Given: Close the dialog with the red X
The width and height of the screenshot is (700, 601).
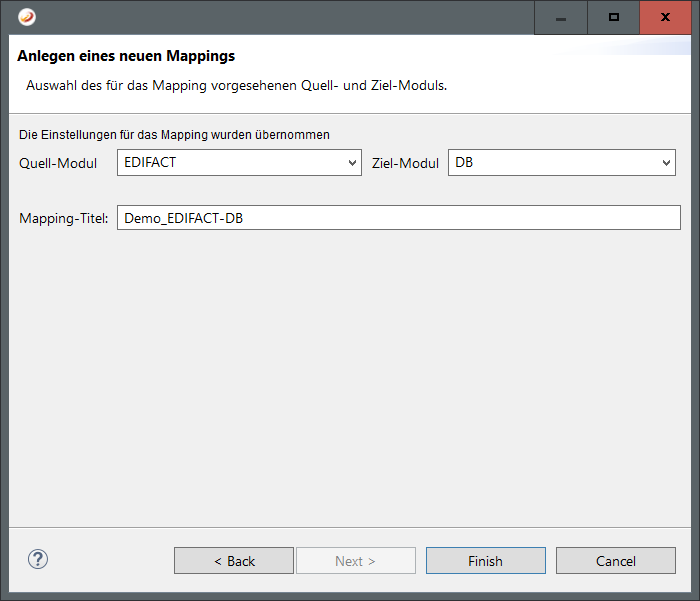Looking at the screenshot, I should 665,17.
